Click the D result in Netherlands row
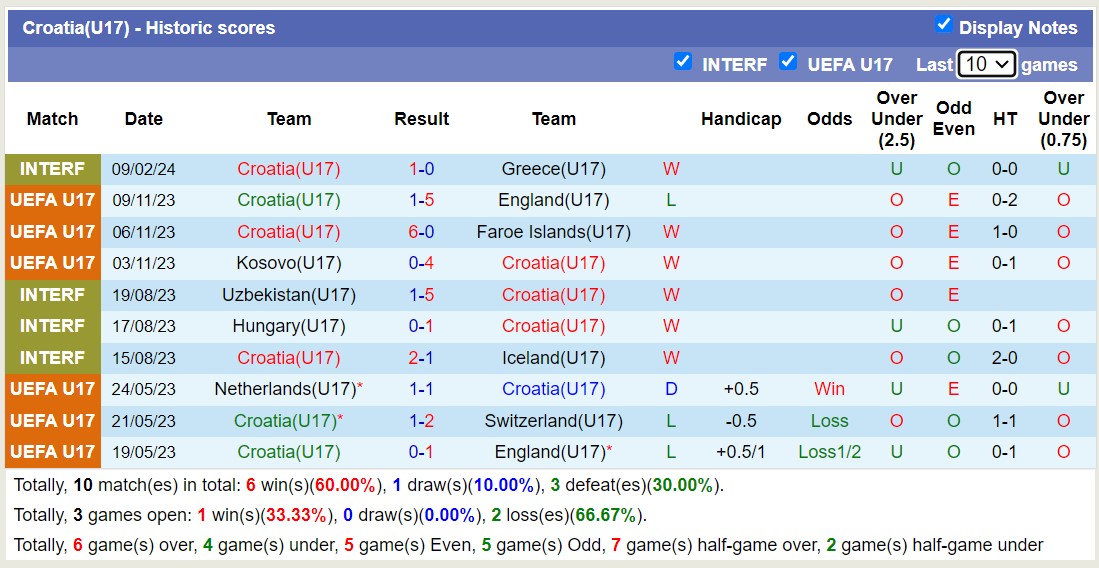The image size is (1099, 568). coord(671,389)
